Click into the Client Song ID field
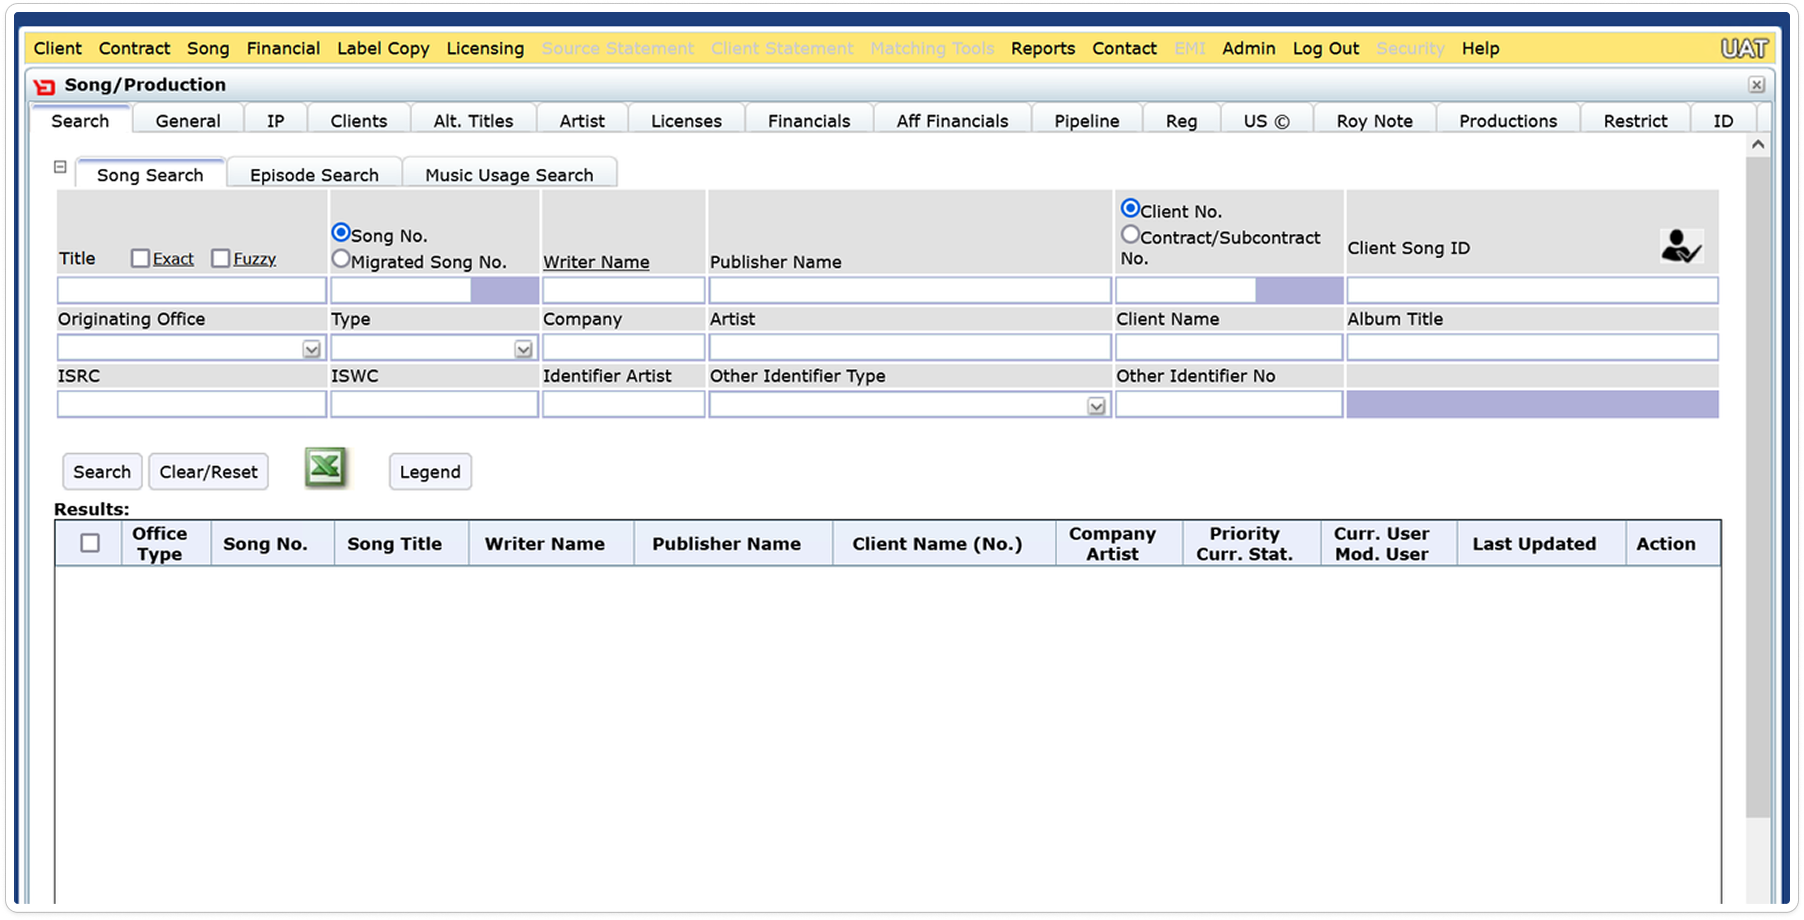The height and width of the screenshot is (920, 1804). (1532, 291)
